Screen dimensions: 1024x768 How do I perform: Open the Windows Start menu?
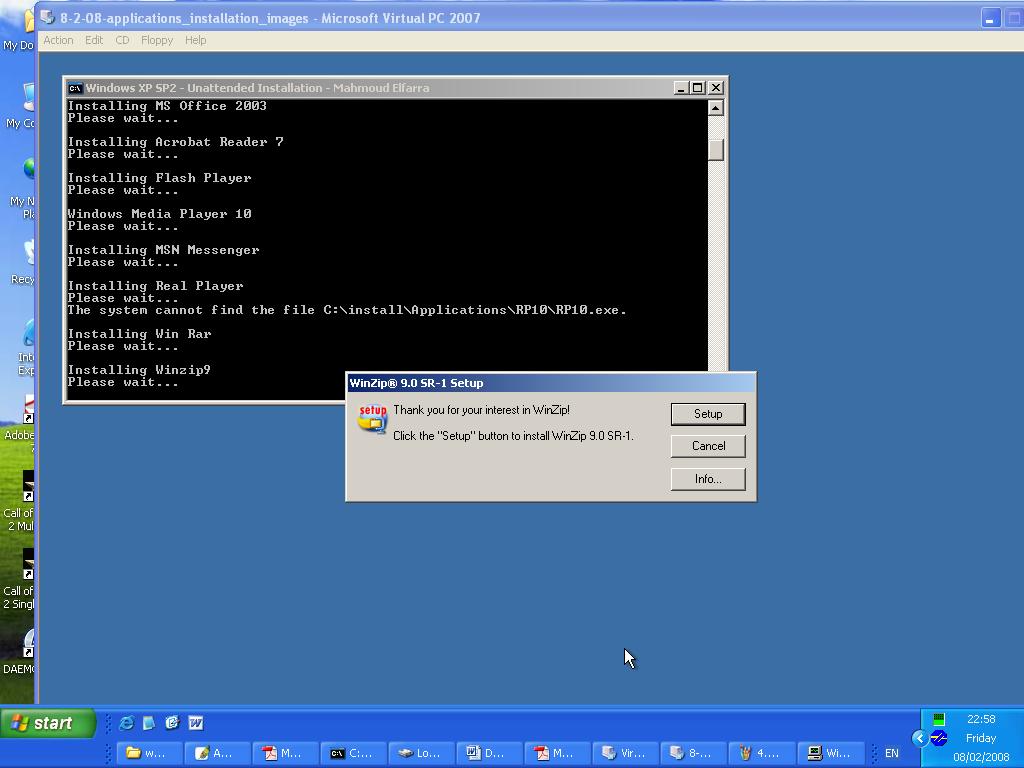click(48, 723)
